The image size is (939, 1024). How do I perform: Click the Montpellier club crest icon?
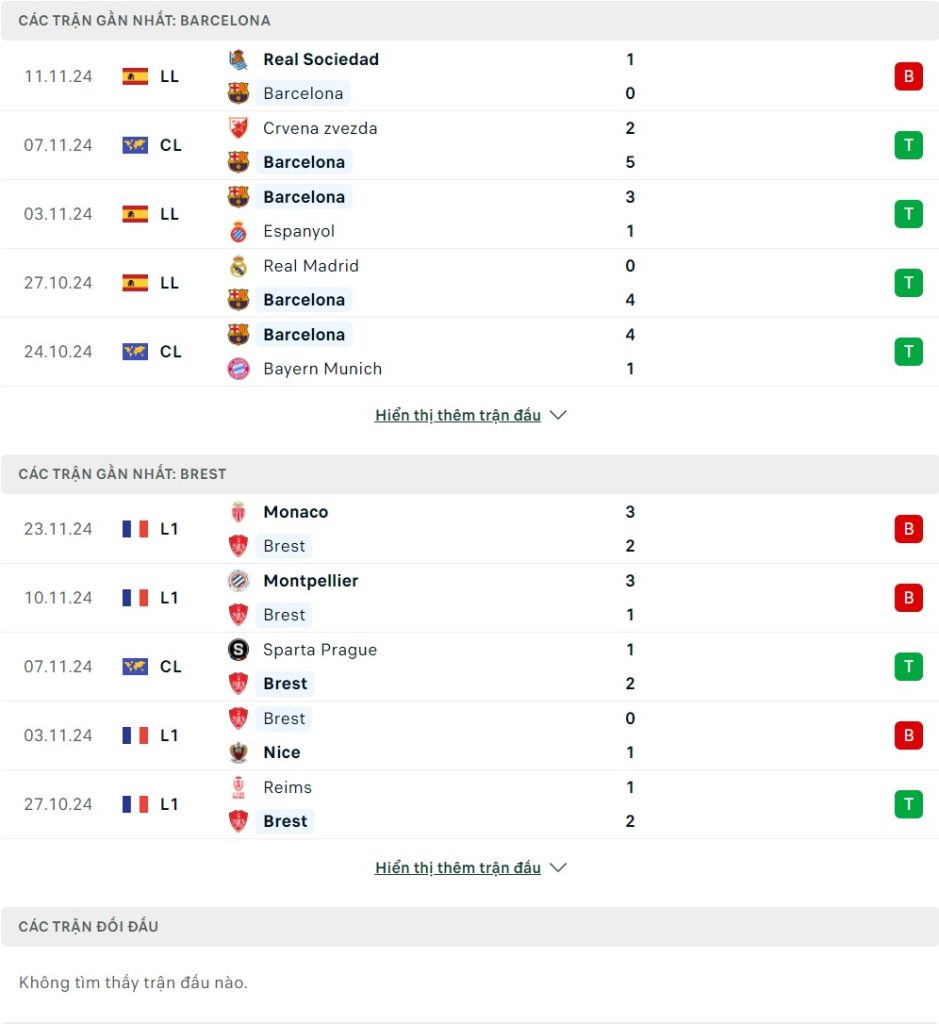coord(238,581)
